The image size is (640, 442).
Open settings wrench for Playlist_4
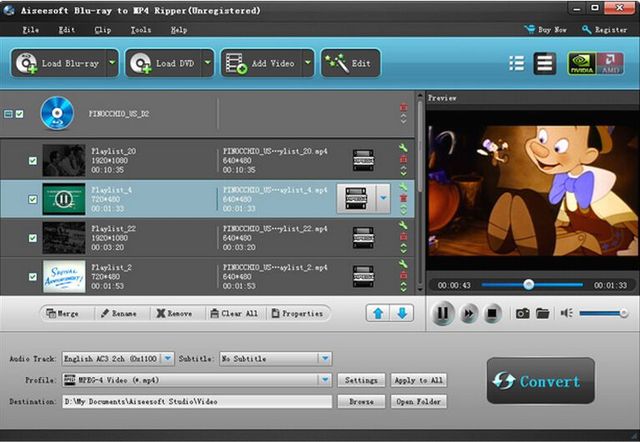[x=403, y=187]
